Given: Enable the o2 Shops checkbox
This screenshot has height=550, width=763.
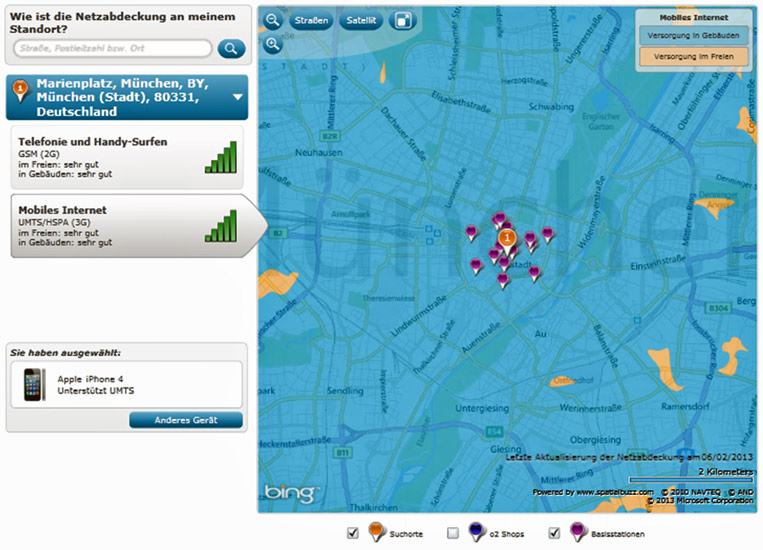Looking at the screenshot, I should point(453,533).
